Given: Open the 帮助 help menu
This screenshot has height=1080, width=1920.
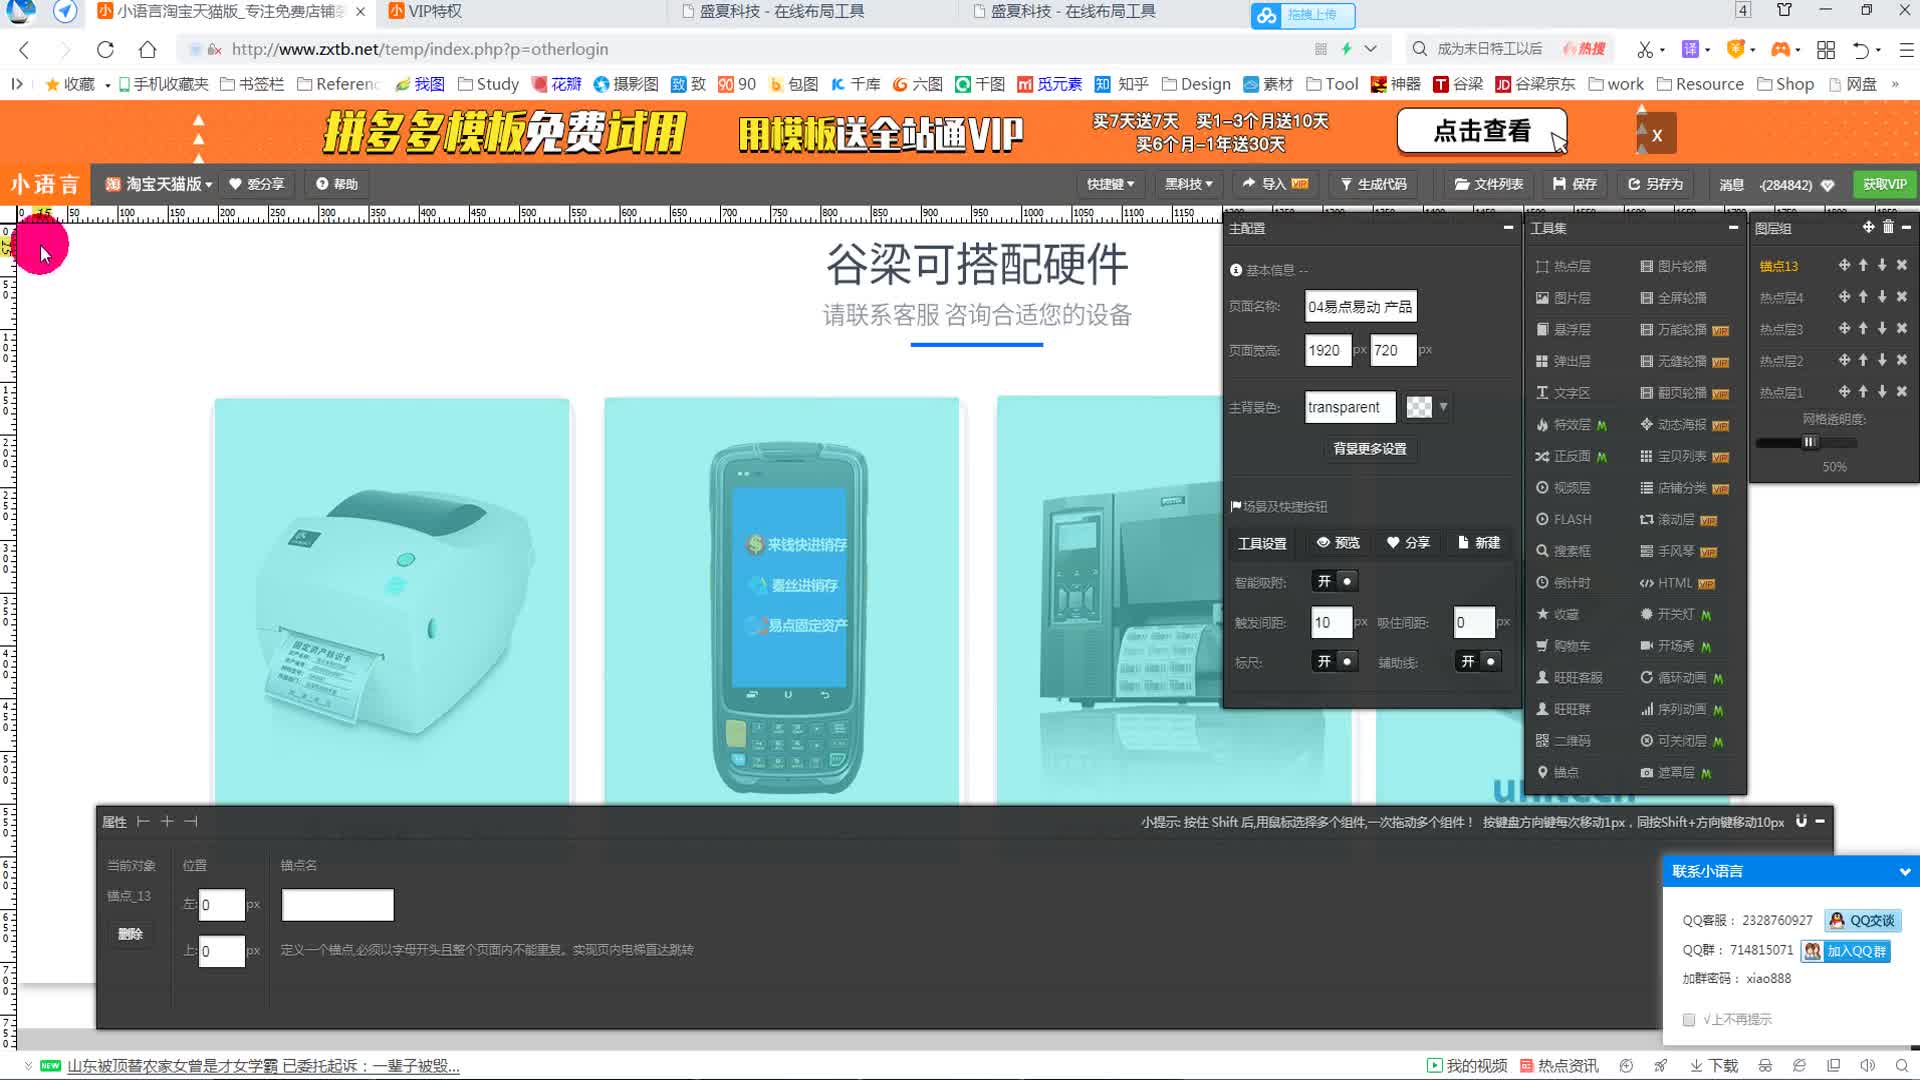Looking at the screenshot, I should point(337,184).
